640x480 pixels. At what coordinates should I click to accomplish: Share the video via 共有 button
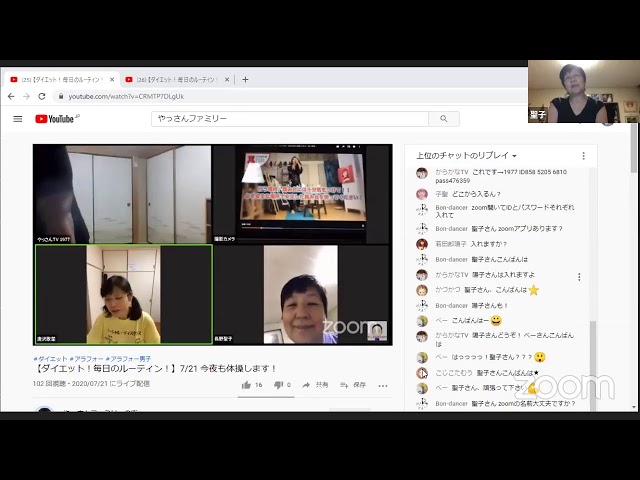click(315, 385)
